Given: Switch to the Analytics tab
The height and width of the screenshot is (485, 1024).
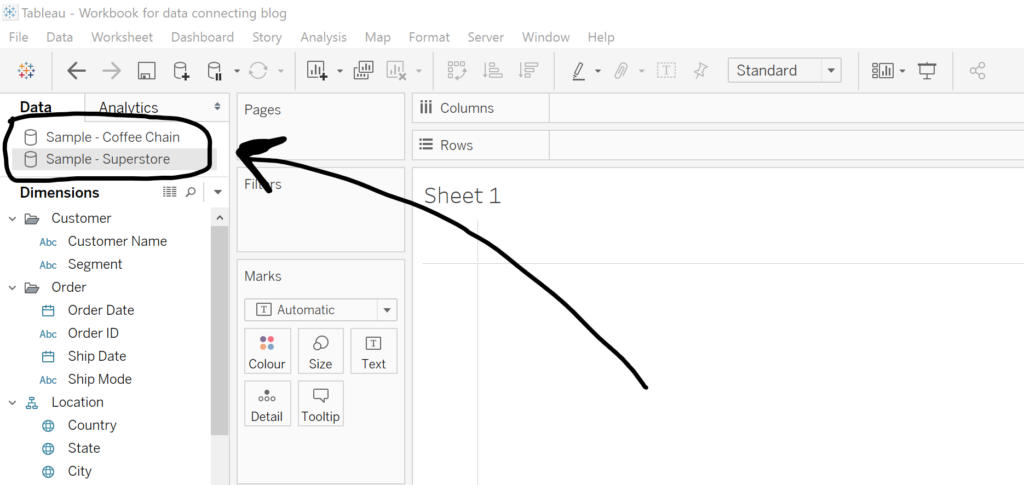Looking at the screenshot, I should pyautogui.click(x=128, y=107).
